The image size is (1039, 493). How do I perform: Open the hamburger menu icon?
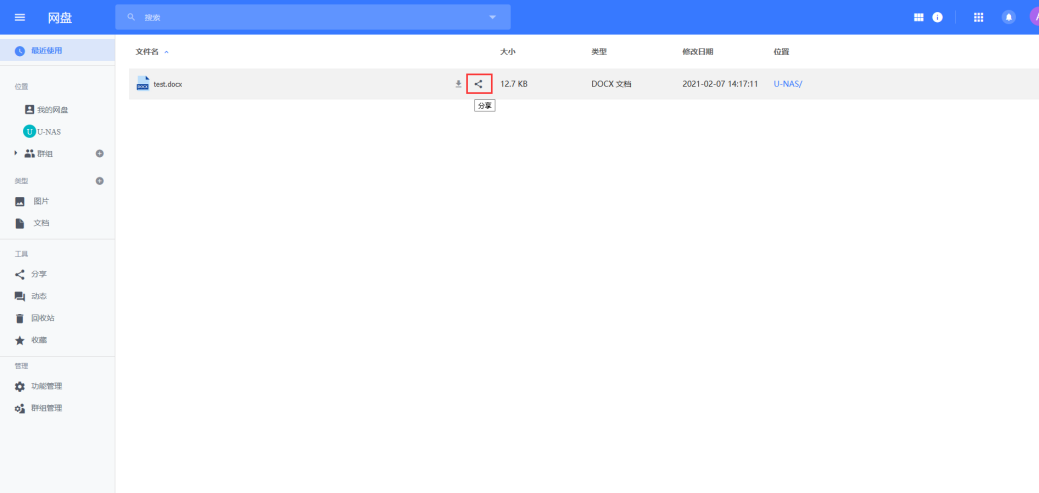coord(20,17)
